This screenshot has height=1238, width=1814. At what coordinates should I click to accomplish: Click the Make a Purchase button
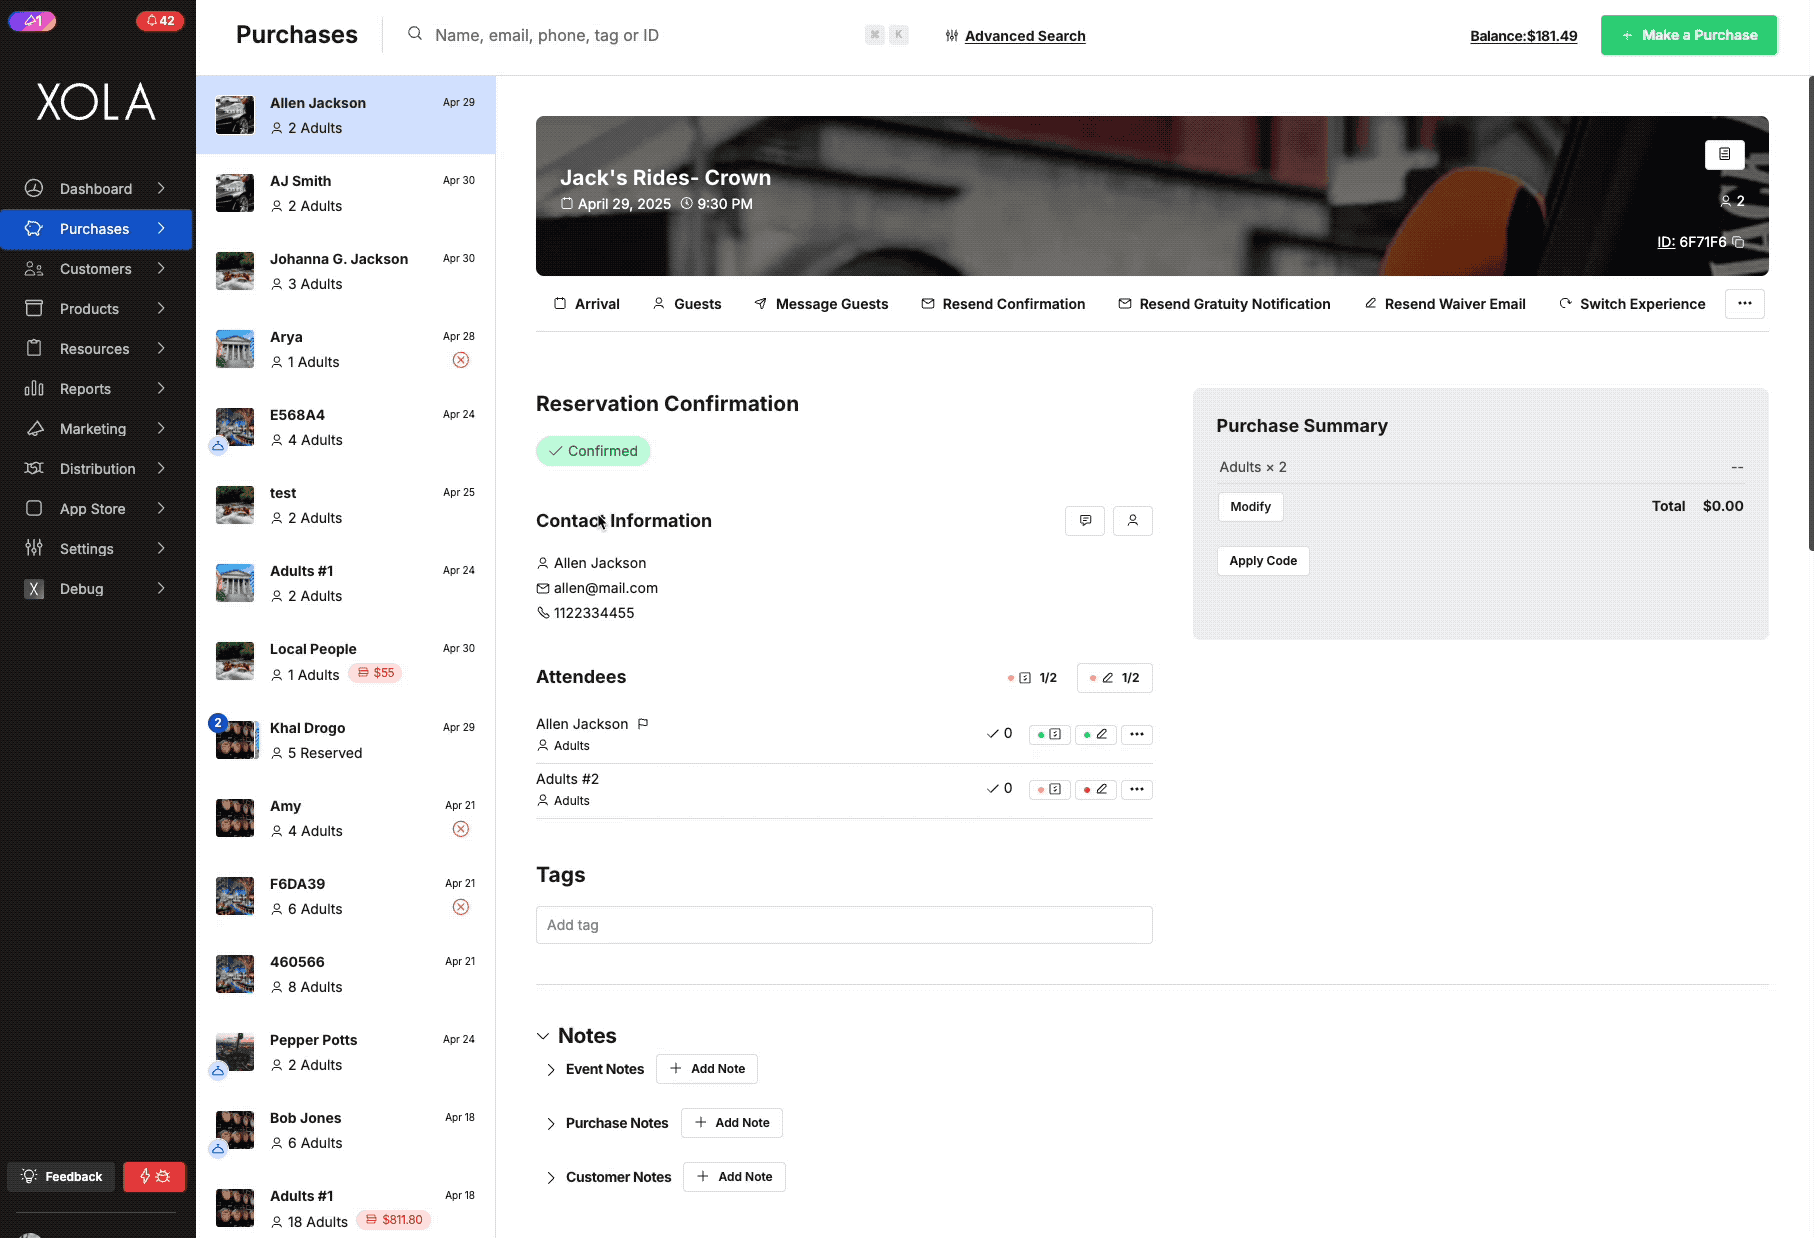point(1689,35)
